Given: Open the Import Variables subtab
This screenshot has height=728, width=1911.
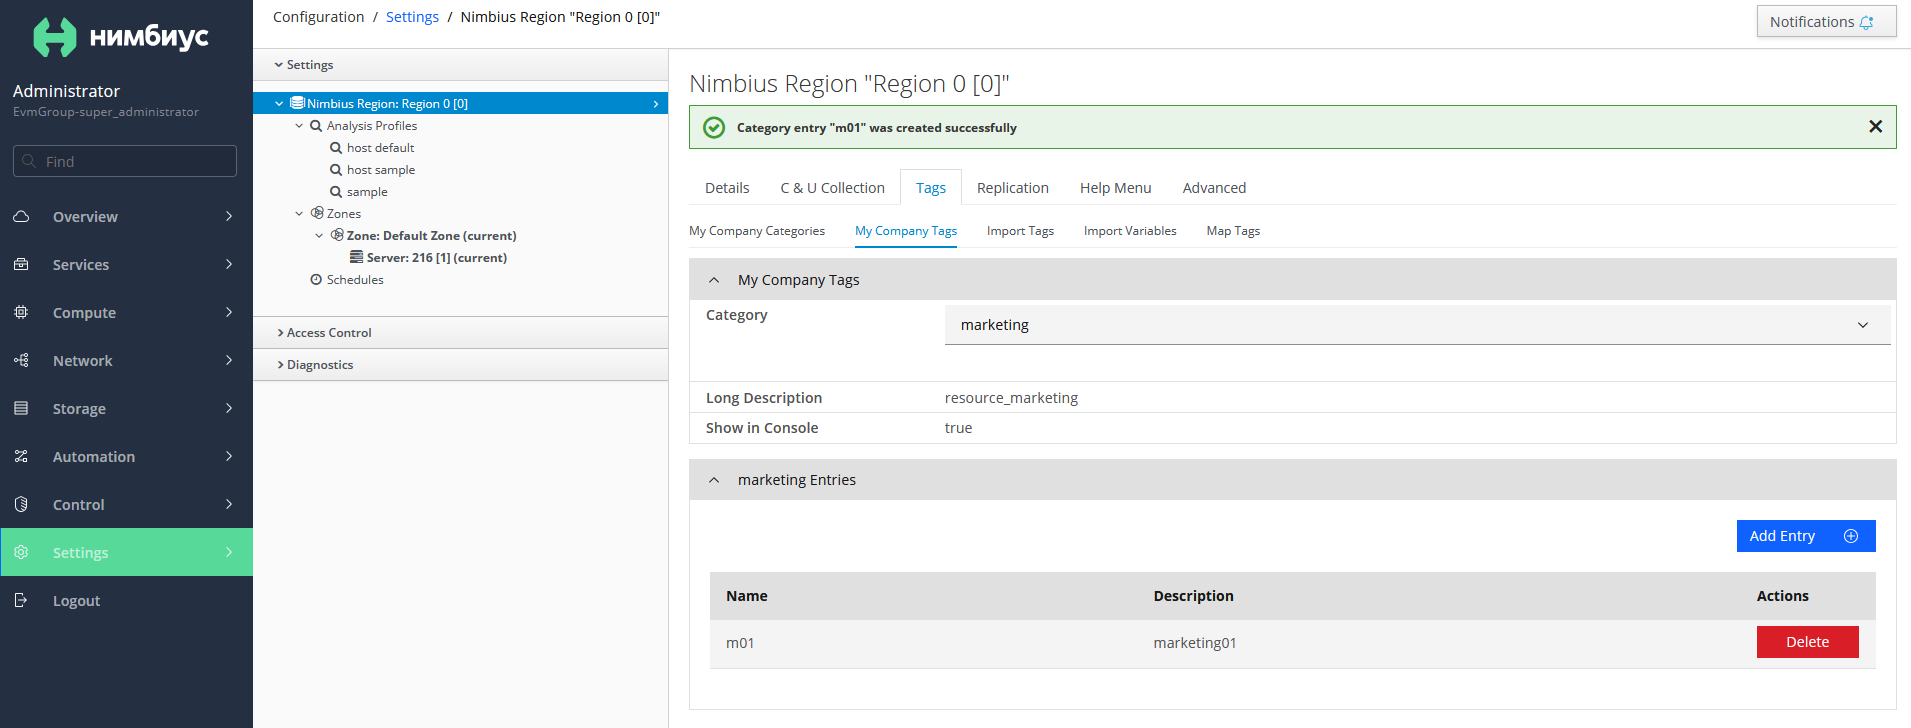Looking at the screenshot, I should [1130, 231].
